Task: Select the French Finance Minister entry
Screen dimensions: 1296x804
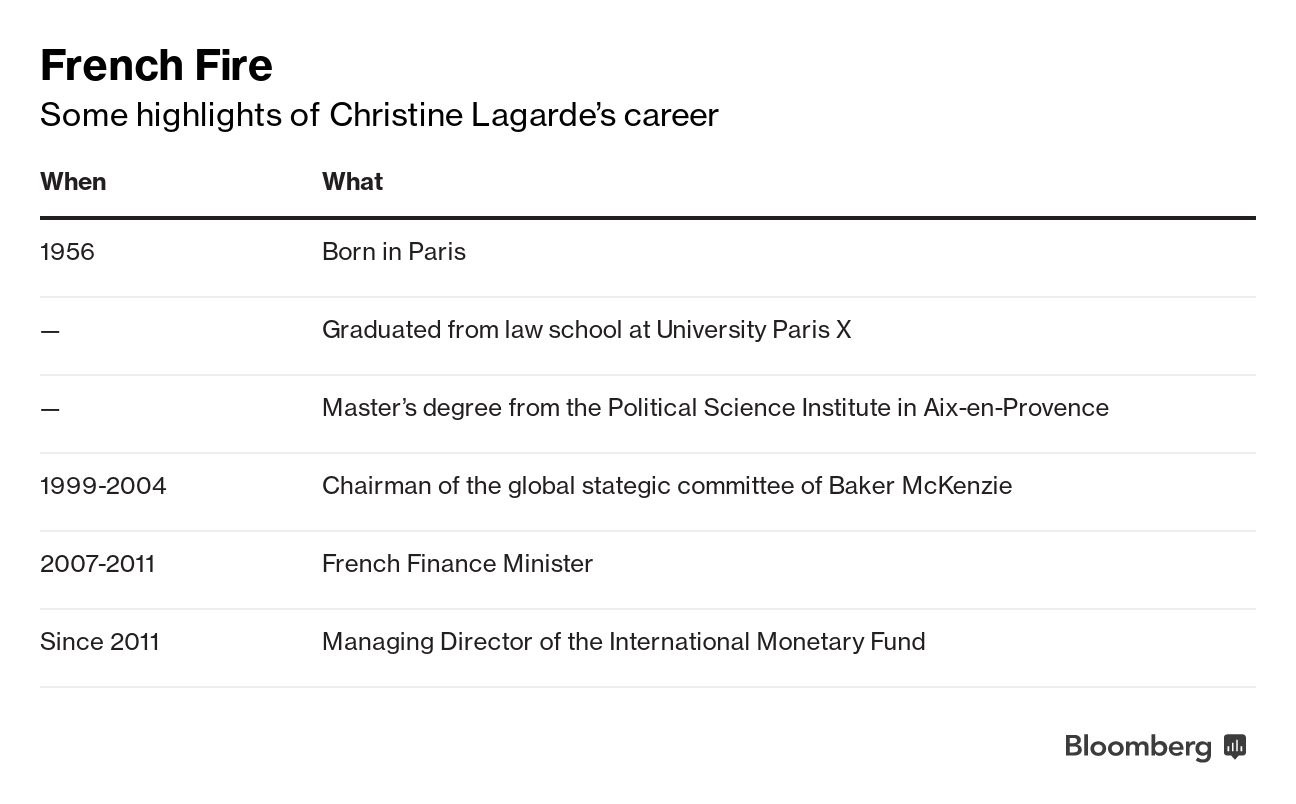Action: 457,564
